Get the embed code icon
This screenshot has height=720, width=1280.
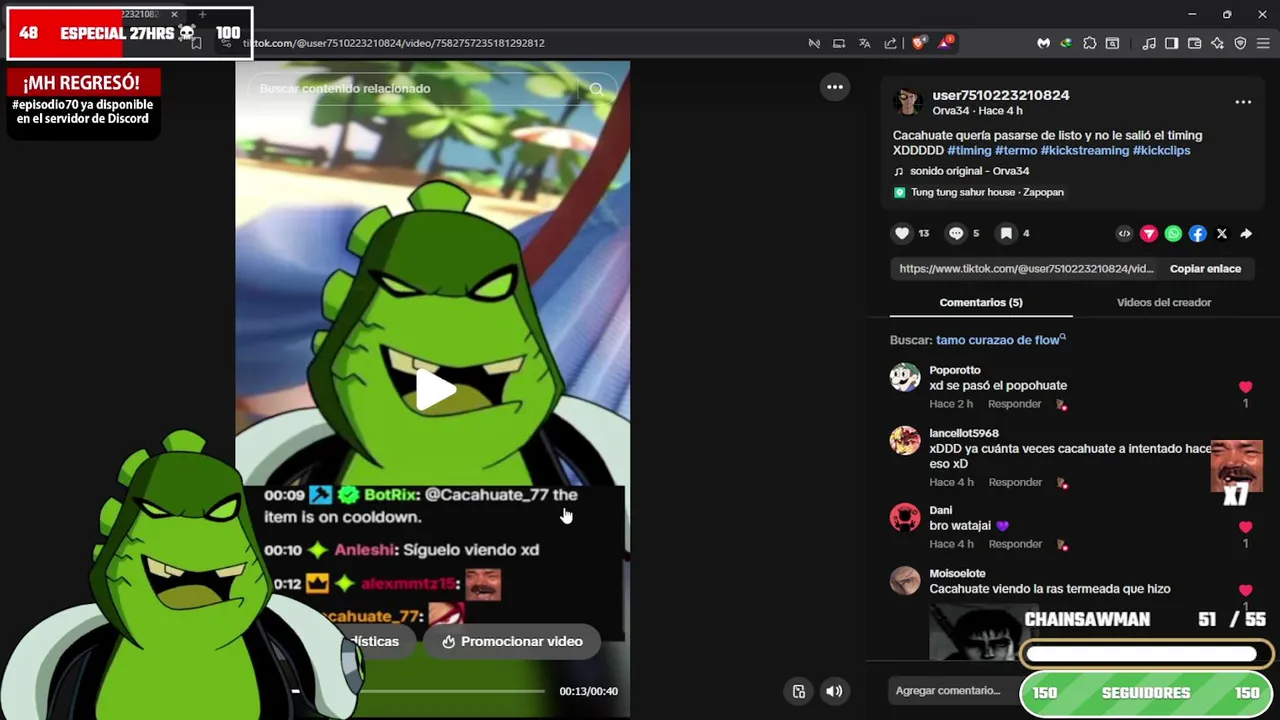click(1124, 234)
